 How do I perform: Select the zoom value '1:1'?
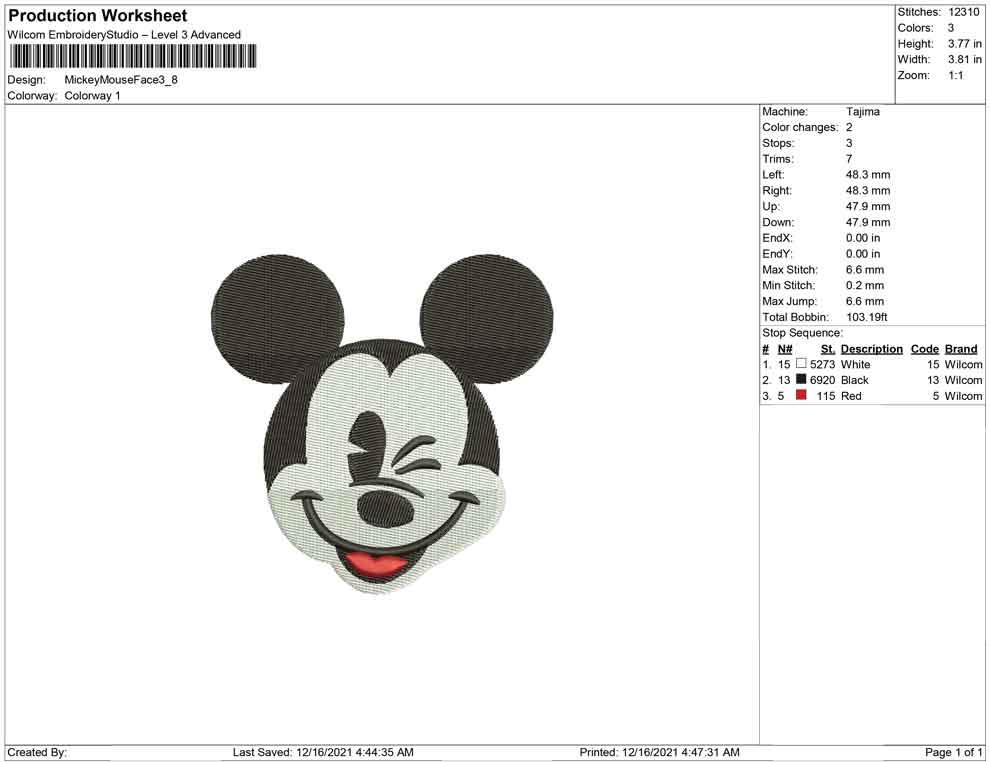pos(955,75)
